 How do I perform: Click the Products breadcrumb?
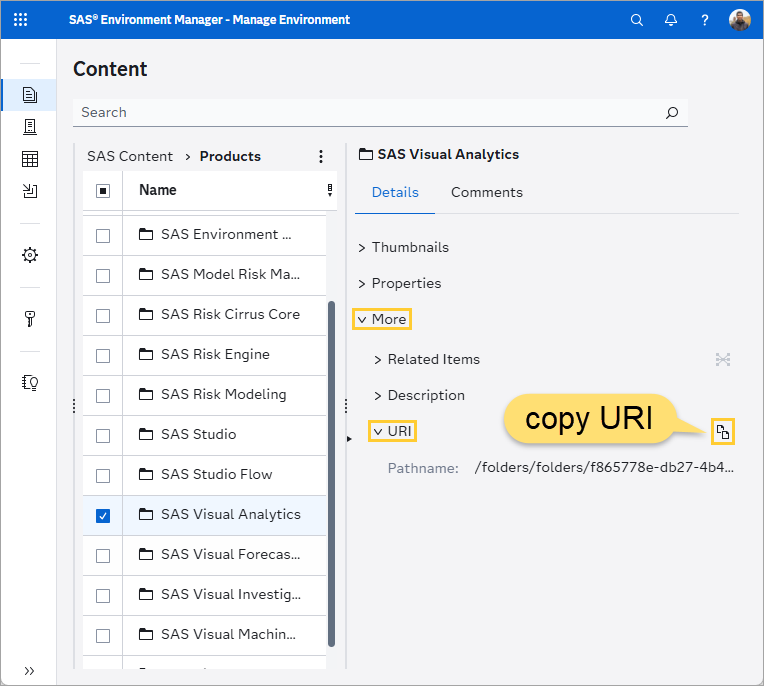coord(230,156)
